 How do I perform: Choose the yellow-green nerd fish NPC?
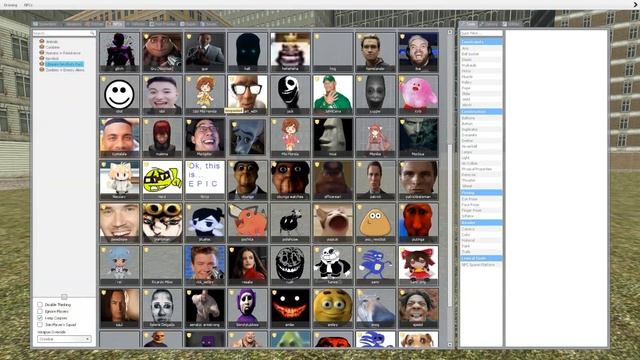(162, 180)
